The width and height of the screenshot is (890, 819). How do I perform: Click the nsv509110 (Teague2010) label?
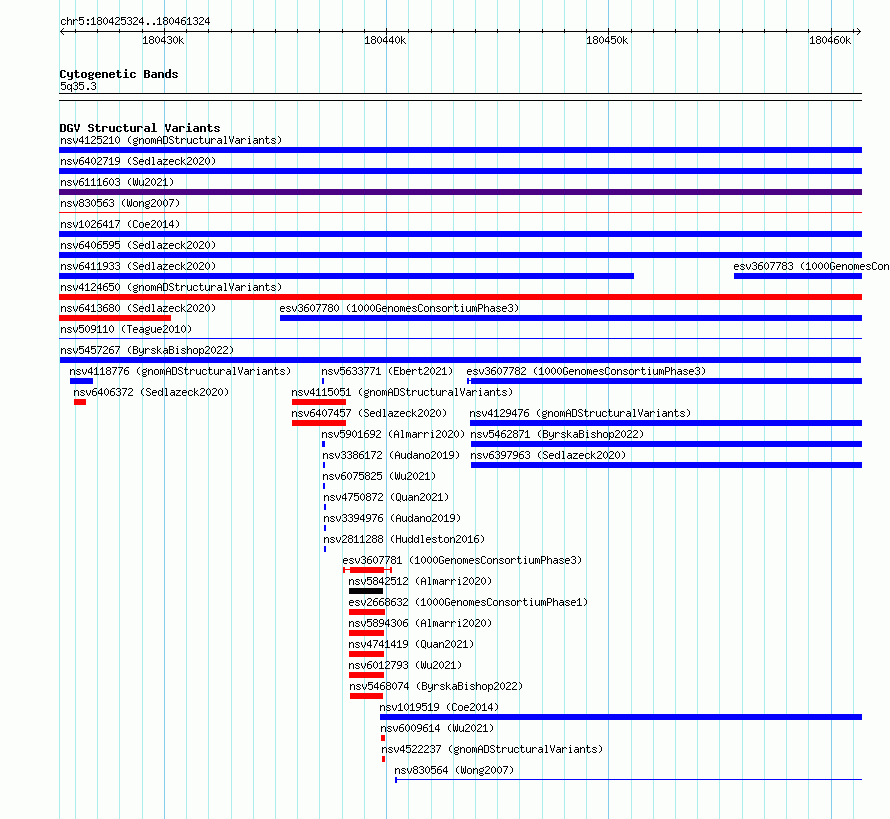click(x=126, y=329)
